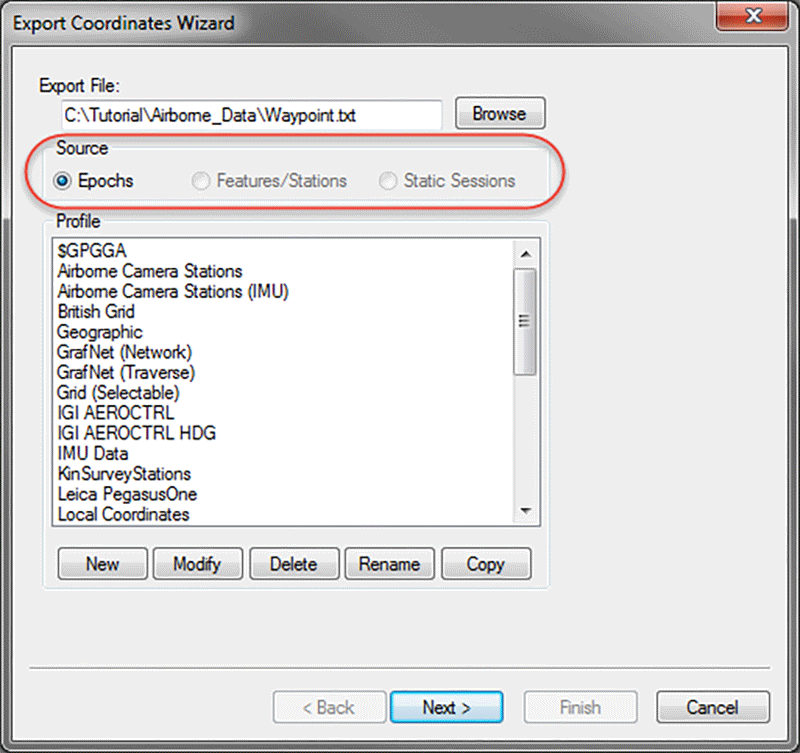The image size is (800, 753).
Task: Click the profile list scrollbar thumb
Action: pyautogui.click(x=525, y=322)
